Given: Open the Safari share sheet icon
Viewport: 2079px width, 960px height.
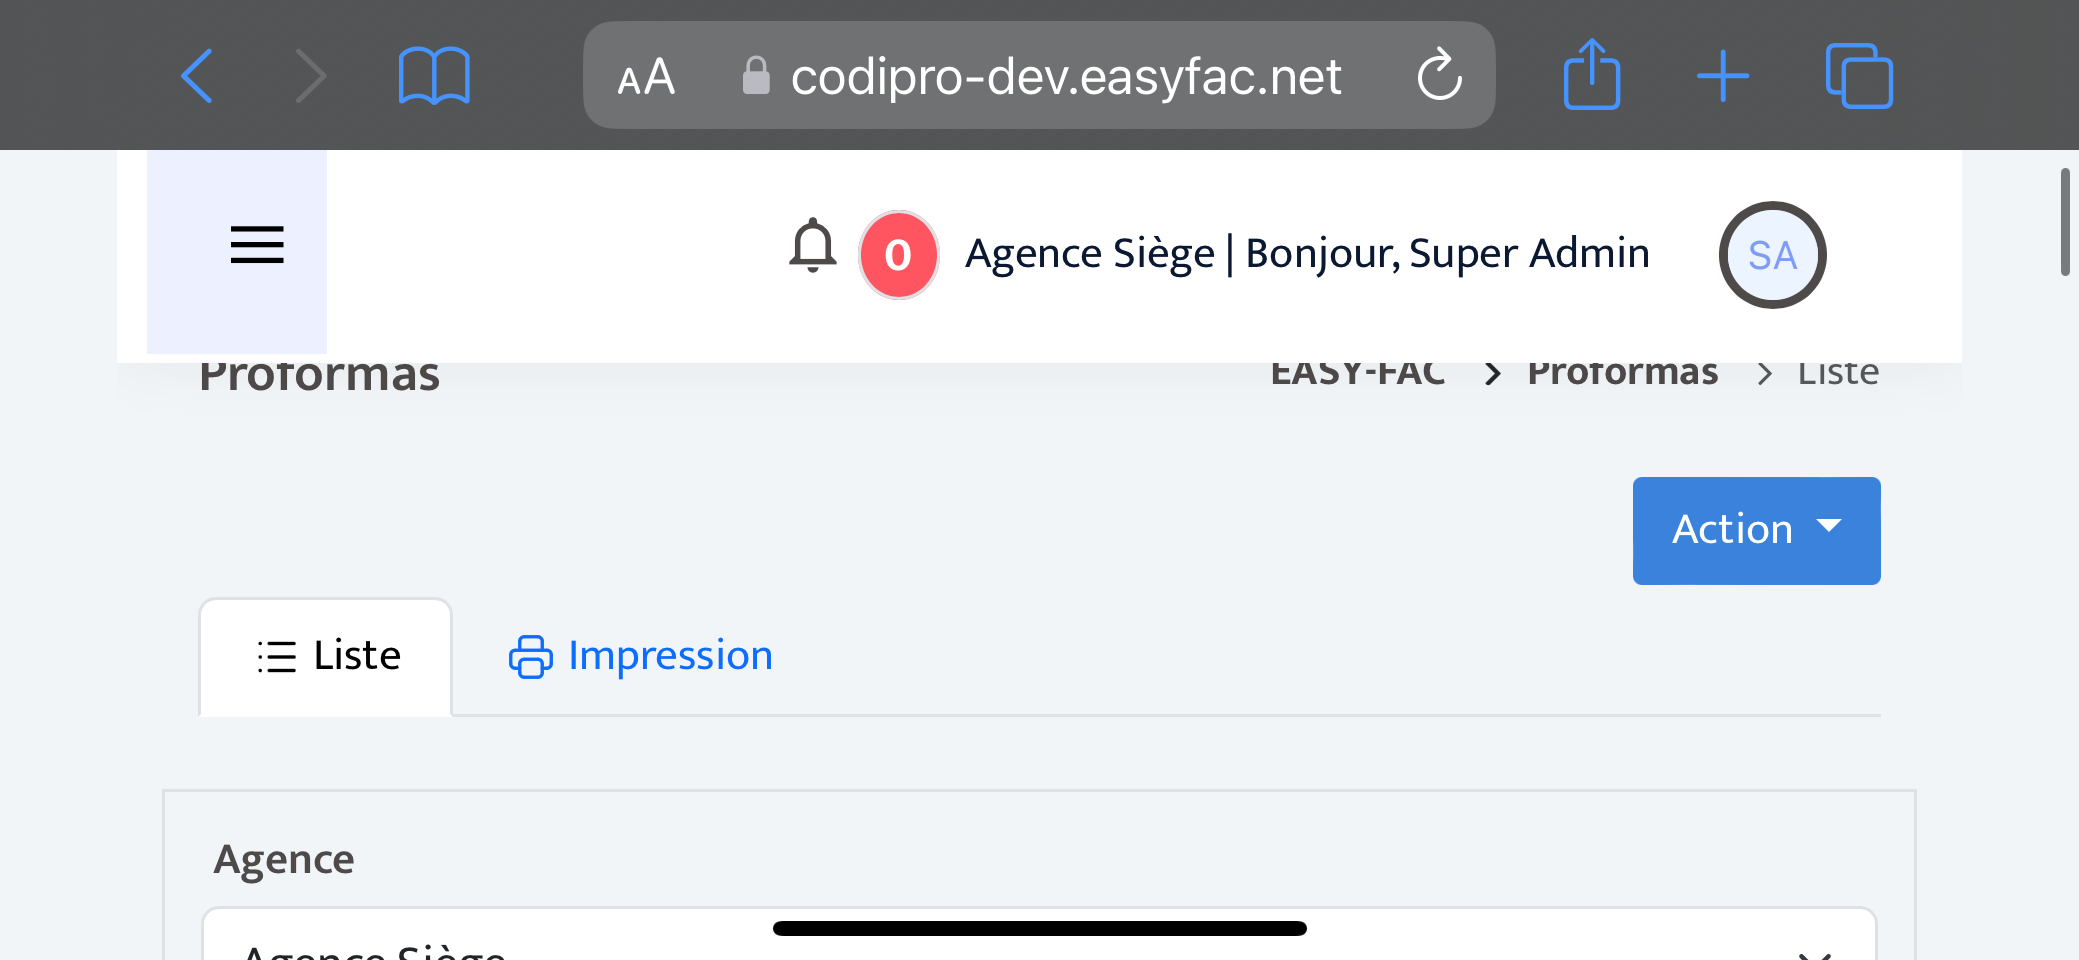Looking at the screenshot, I should coord(1591,75).
